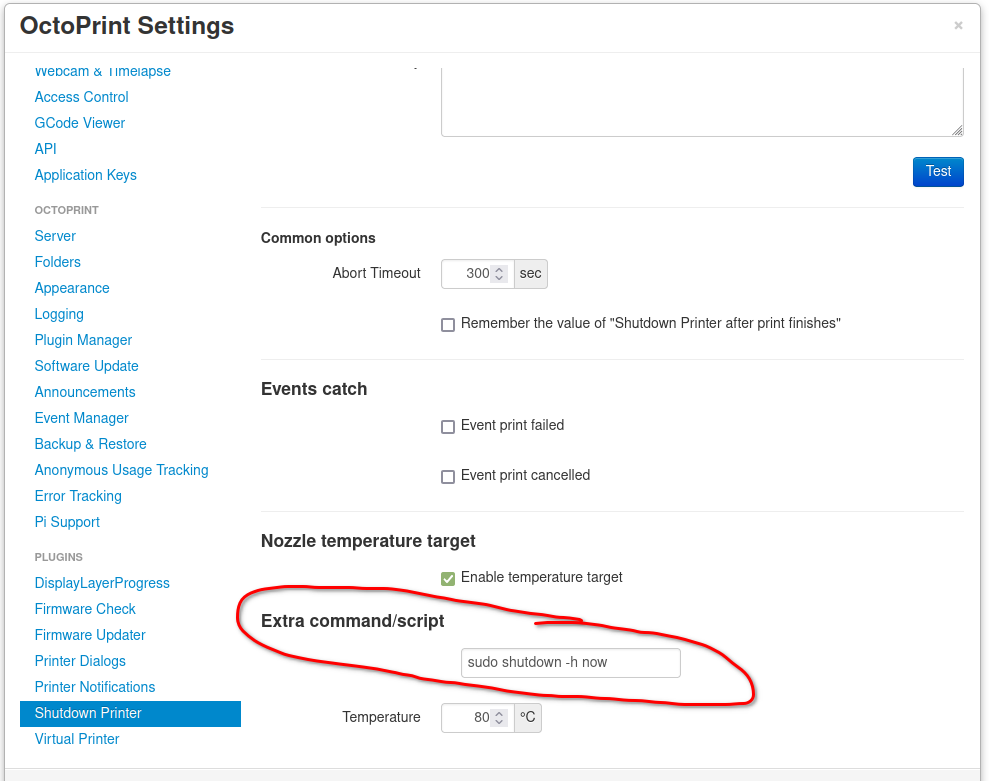The height and width of the screenshot is (781, 989).
Task: Open Event Manager
Action: coord(81,418)
